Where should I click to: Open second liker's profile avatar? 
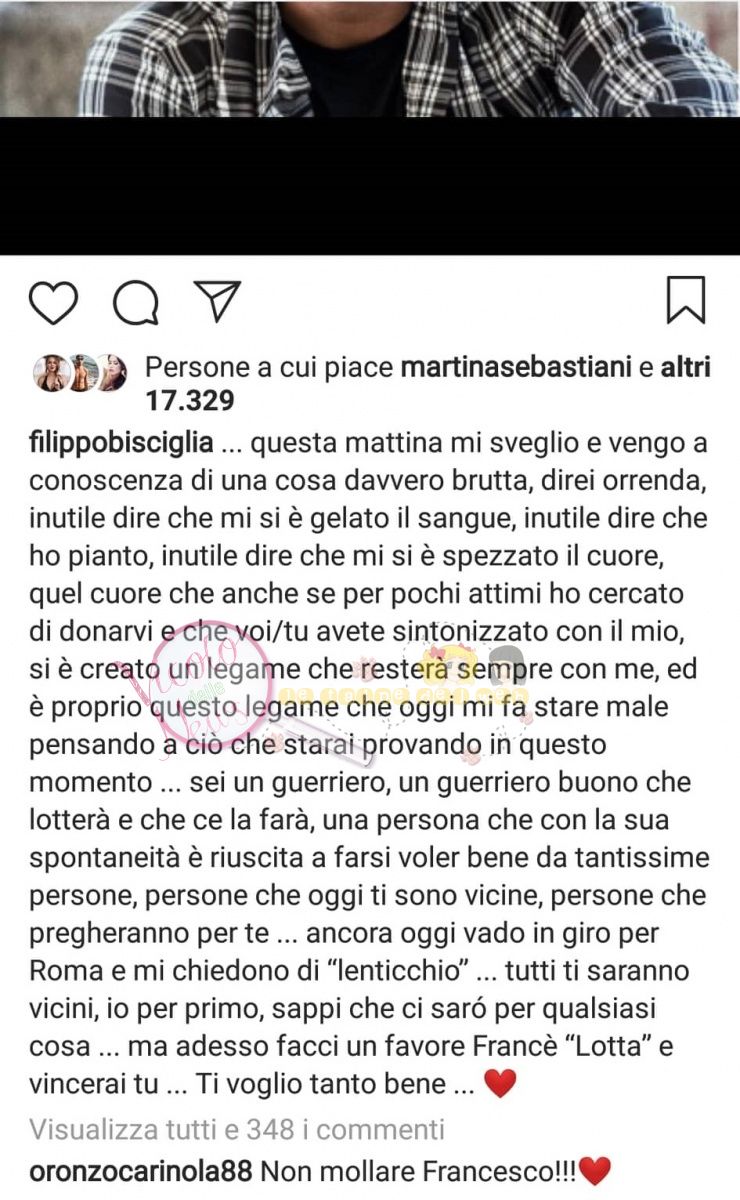[x=81, y=372]
